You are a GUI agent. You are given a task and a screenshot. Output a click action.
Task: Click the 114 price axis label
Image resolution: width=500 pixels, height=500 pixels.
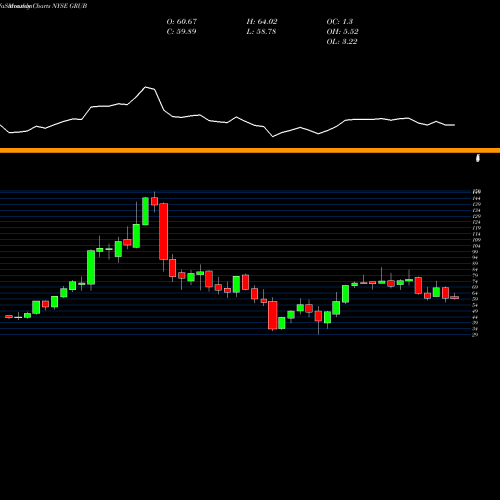[476, 234]
